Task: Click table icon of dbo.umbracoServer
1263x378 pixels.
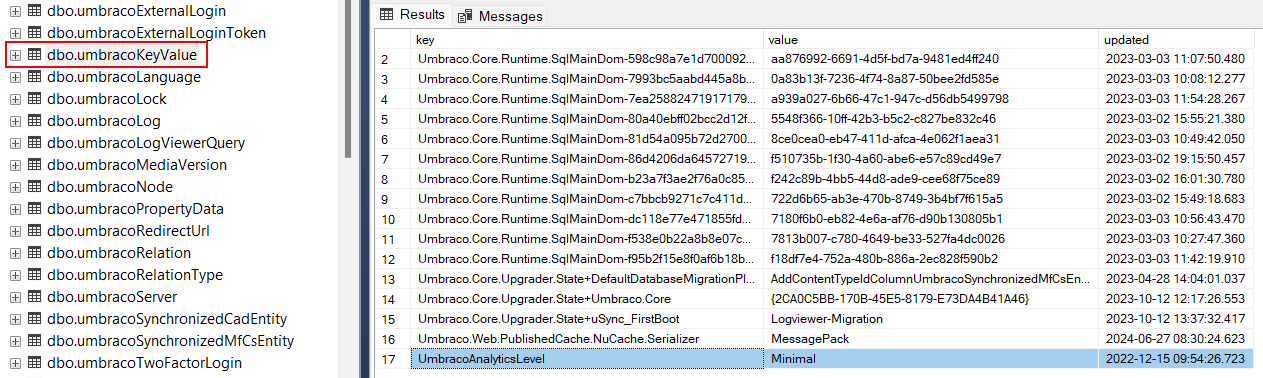Action: tap(34, 297)
